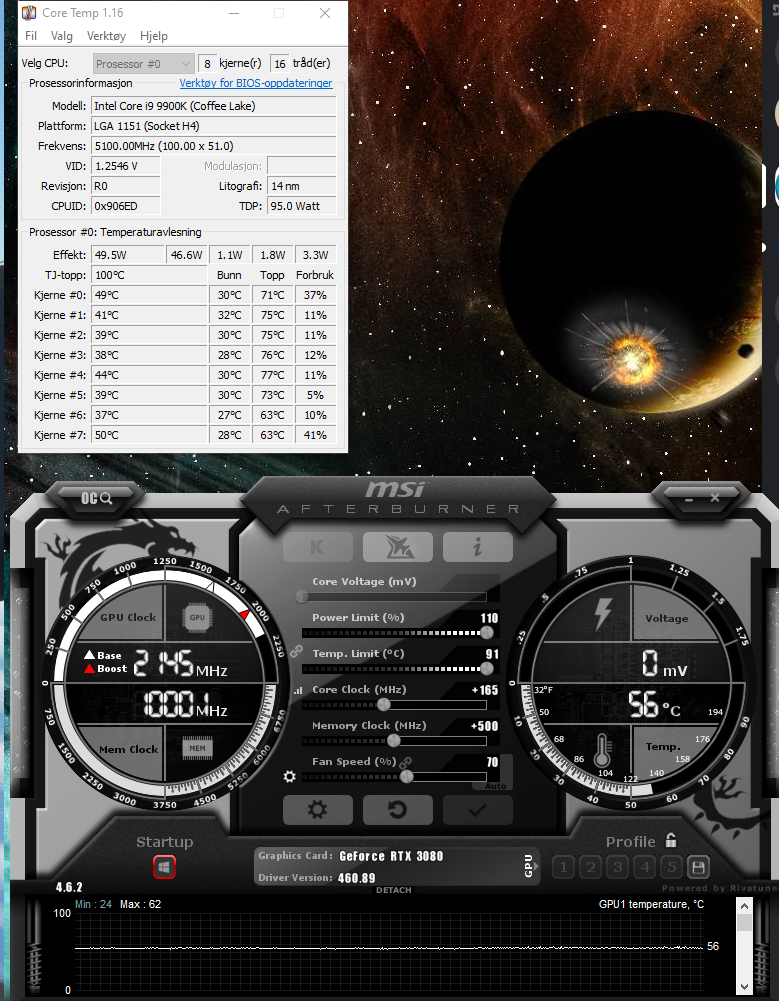Click the Fan Speed slider handle
The image size is (779, 1001).
tap(407, 776)
